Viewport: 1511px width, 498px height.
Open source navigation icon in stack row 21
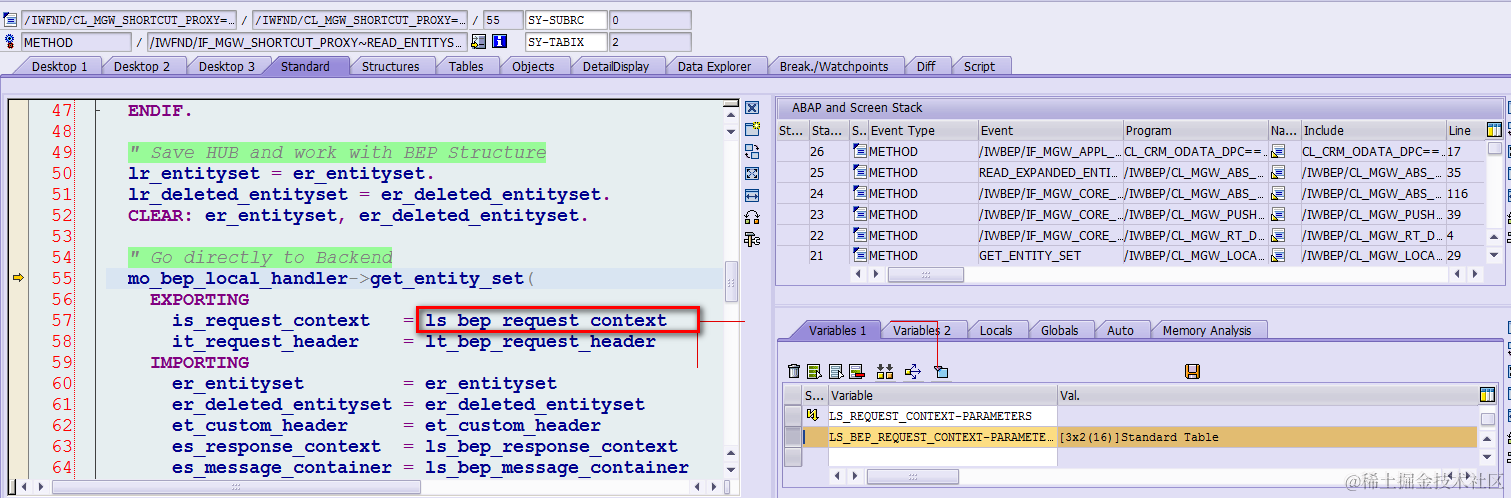(x=1278, y=256)
